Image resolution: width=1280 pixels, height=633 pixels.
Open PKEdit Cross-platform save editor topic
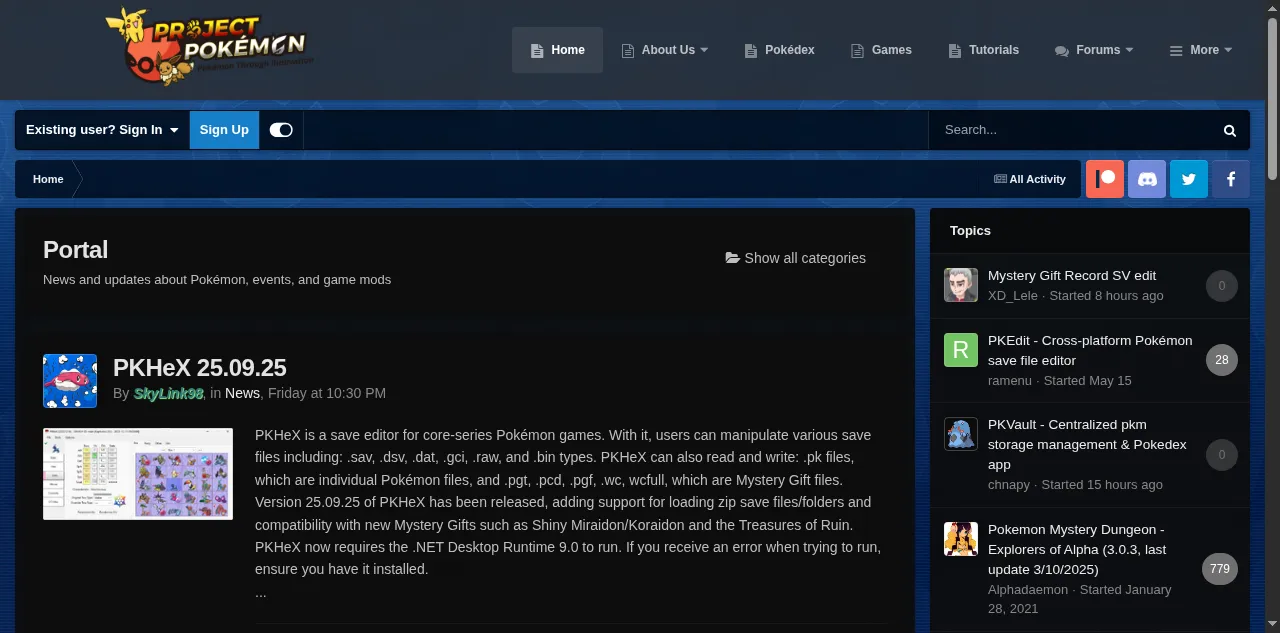pyautogui.click(x=1090, y=350)
